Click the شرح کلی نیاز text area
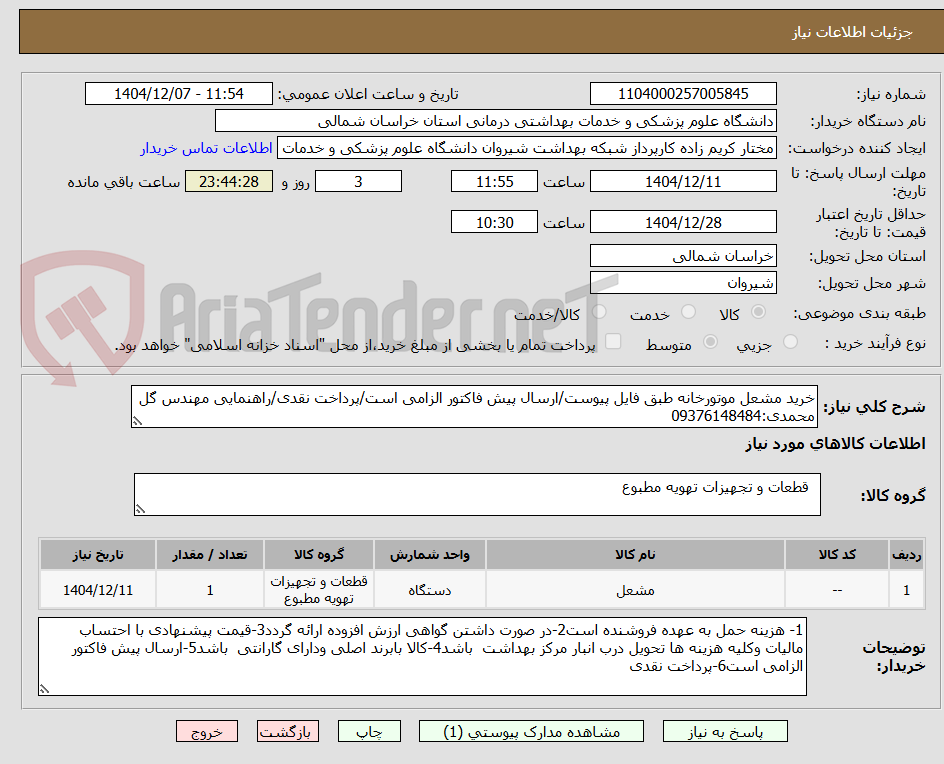This screenshot has height=764, width=944. (x=474, y=407)
